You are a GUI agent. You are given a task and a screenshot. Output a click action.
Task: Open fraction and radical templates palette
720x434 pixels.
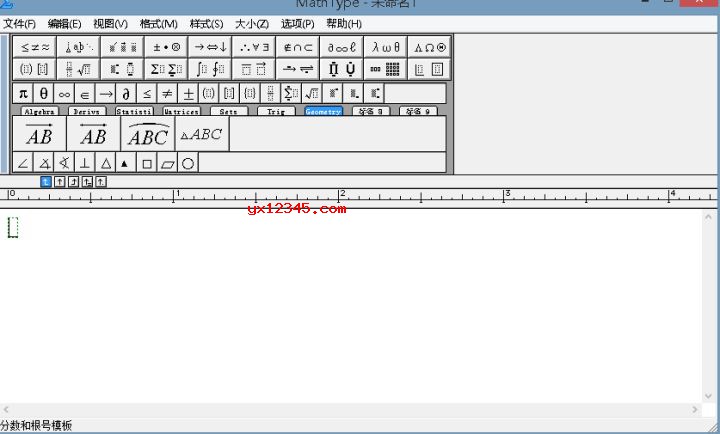coord(79,69)
